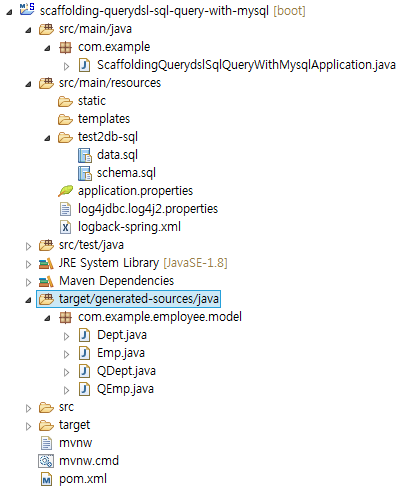This screenshot has height=488, width=405.
Task: Select the pom.xml file name
Action: pos(83,479)
